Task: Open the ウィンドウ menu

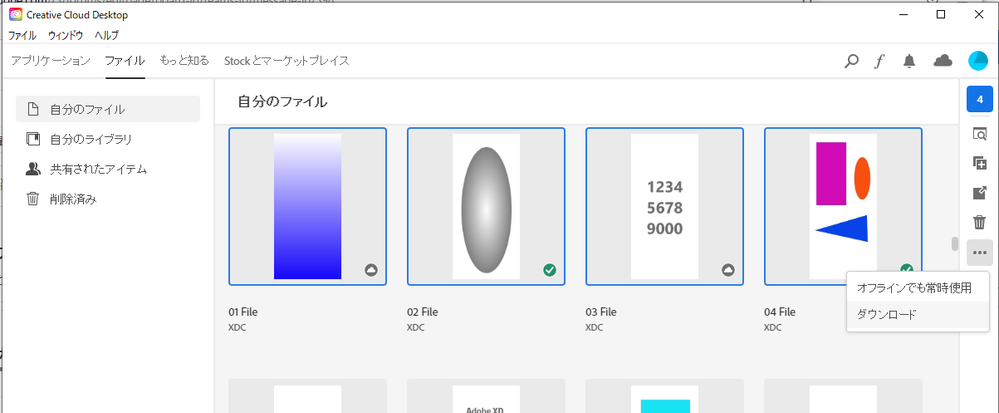Action: [66, 35]
